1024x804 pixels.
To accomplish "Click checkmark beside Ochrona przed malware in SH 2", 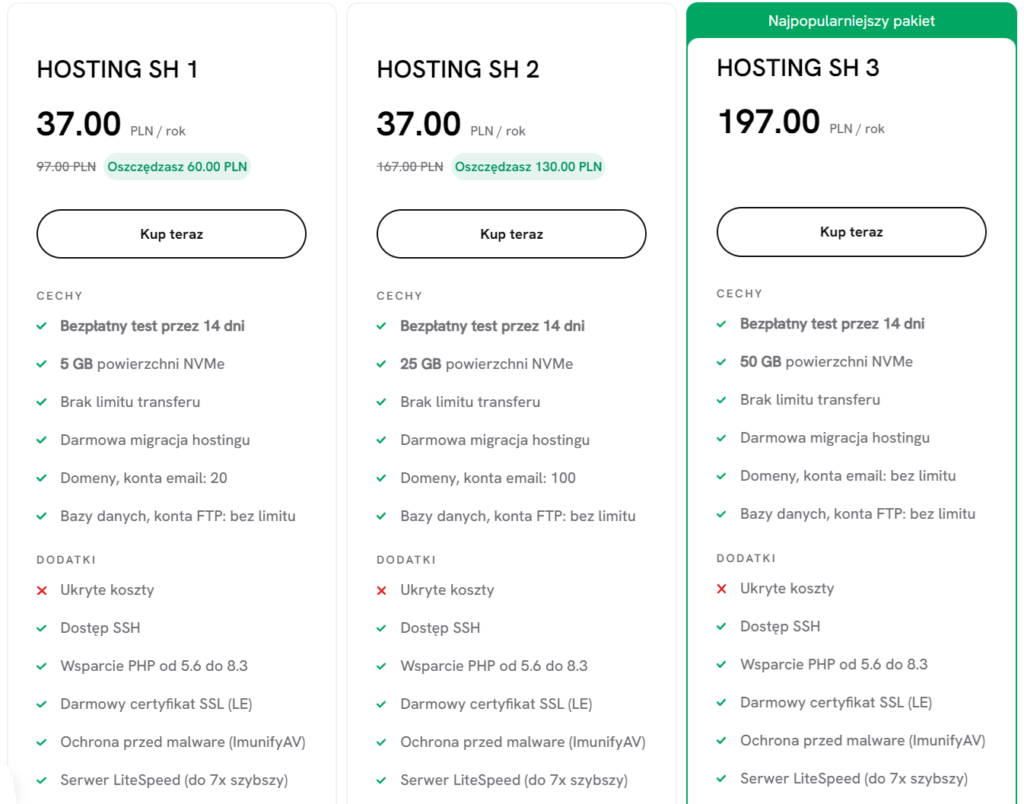I will [382, 743].
